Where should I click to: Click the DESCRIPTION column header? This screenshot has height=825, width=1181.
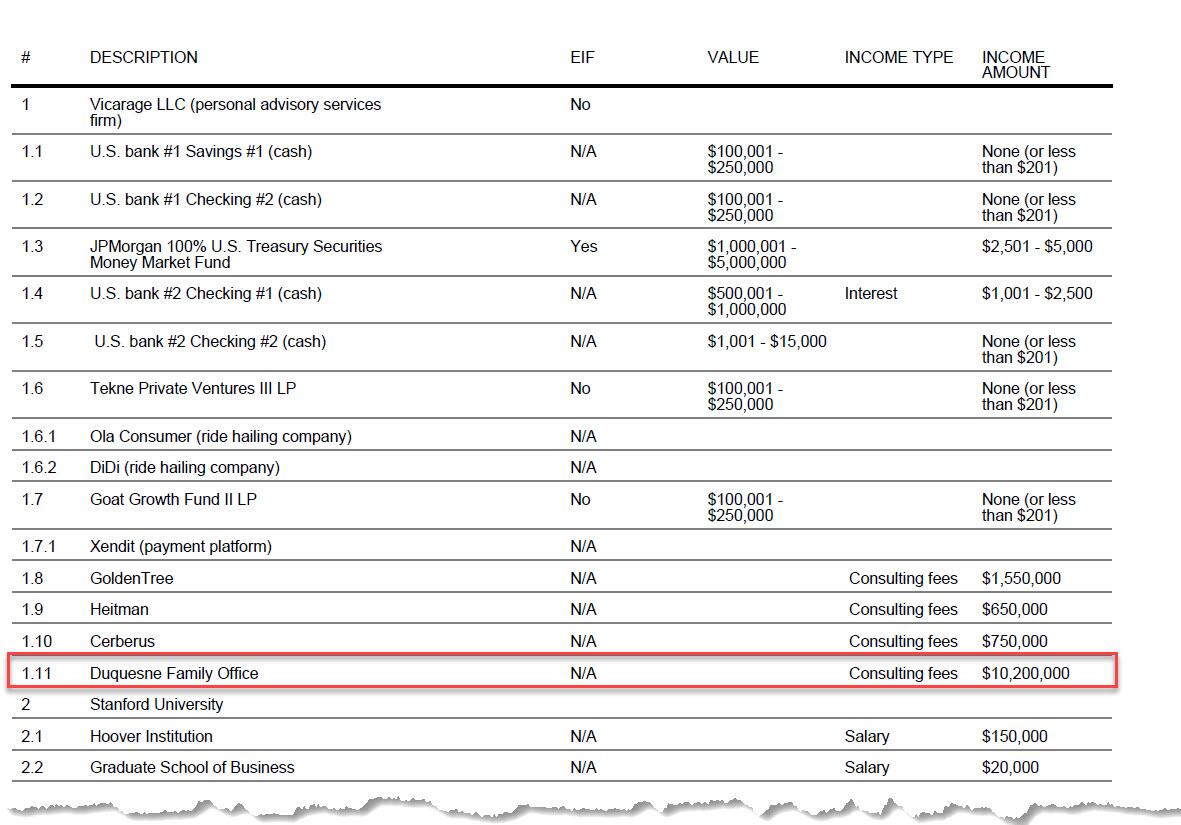coord(144,58)
